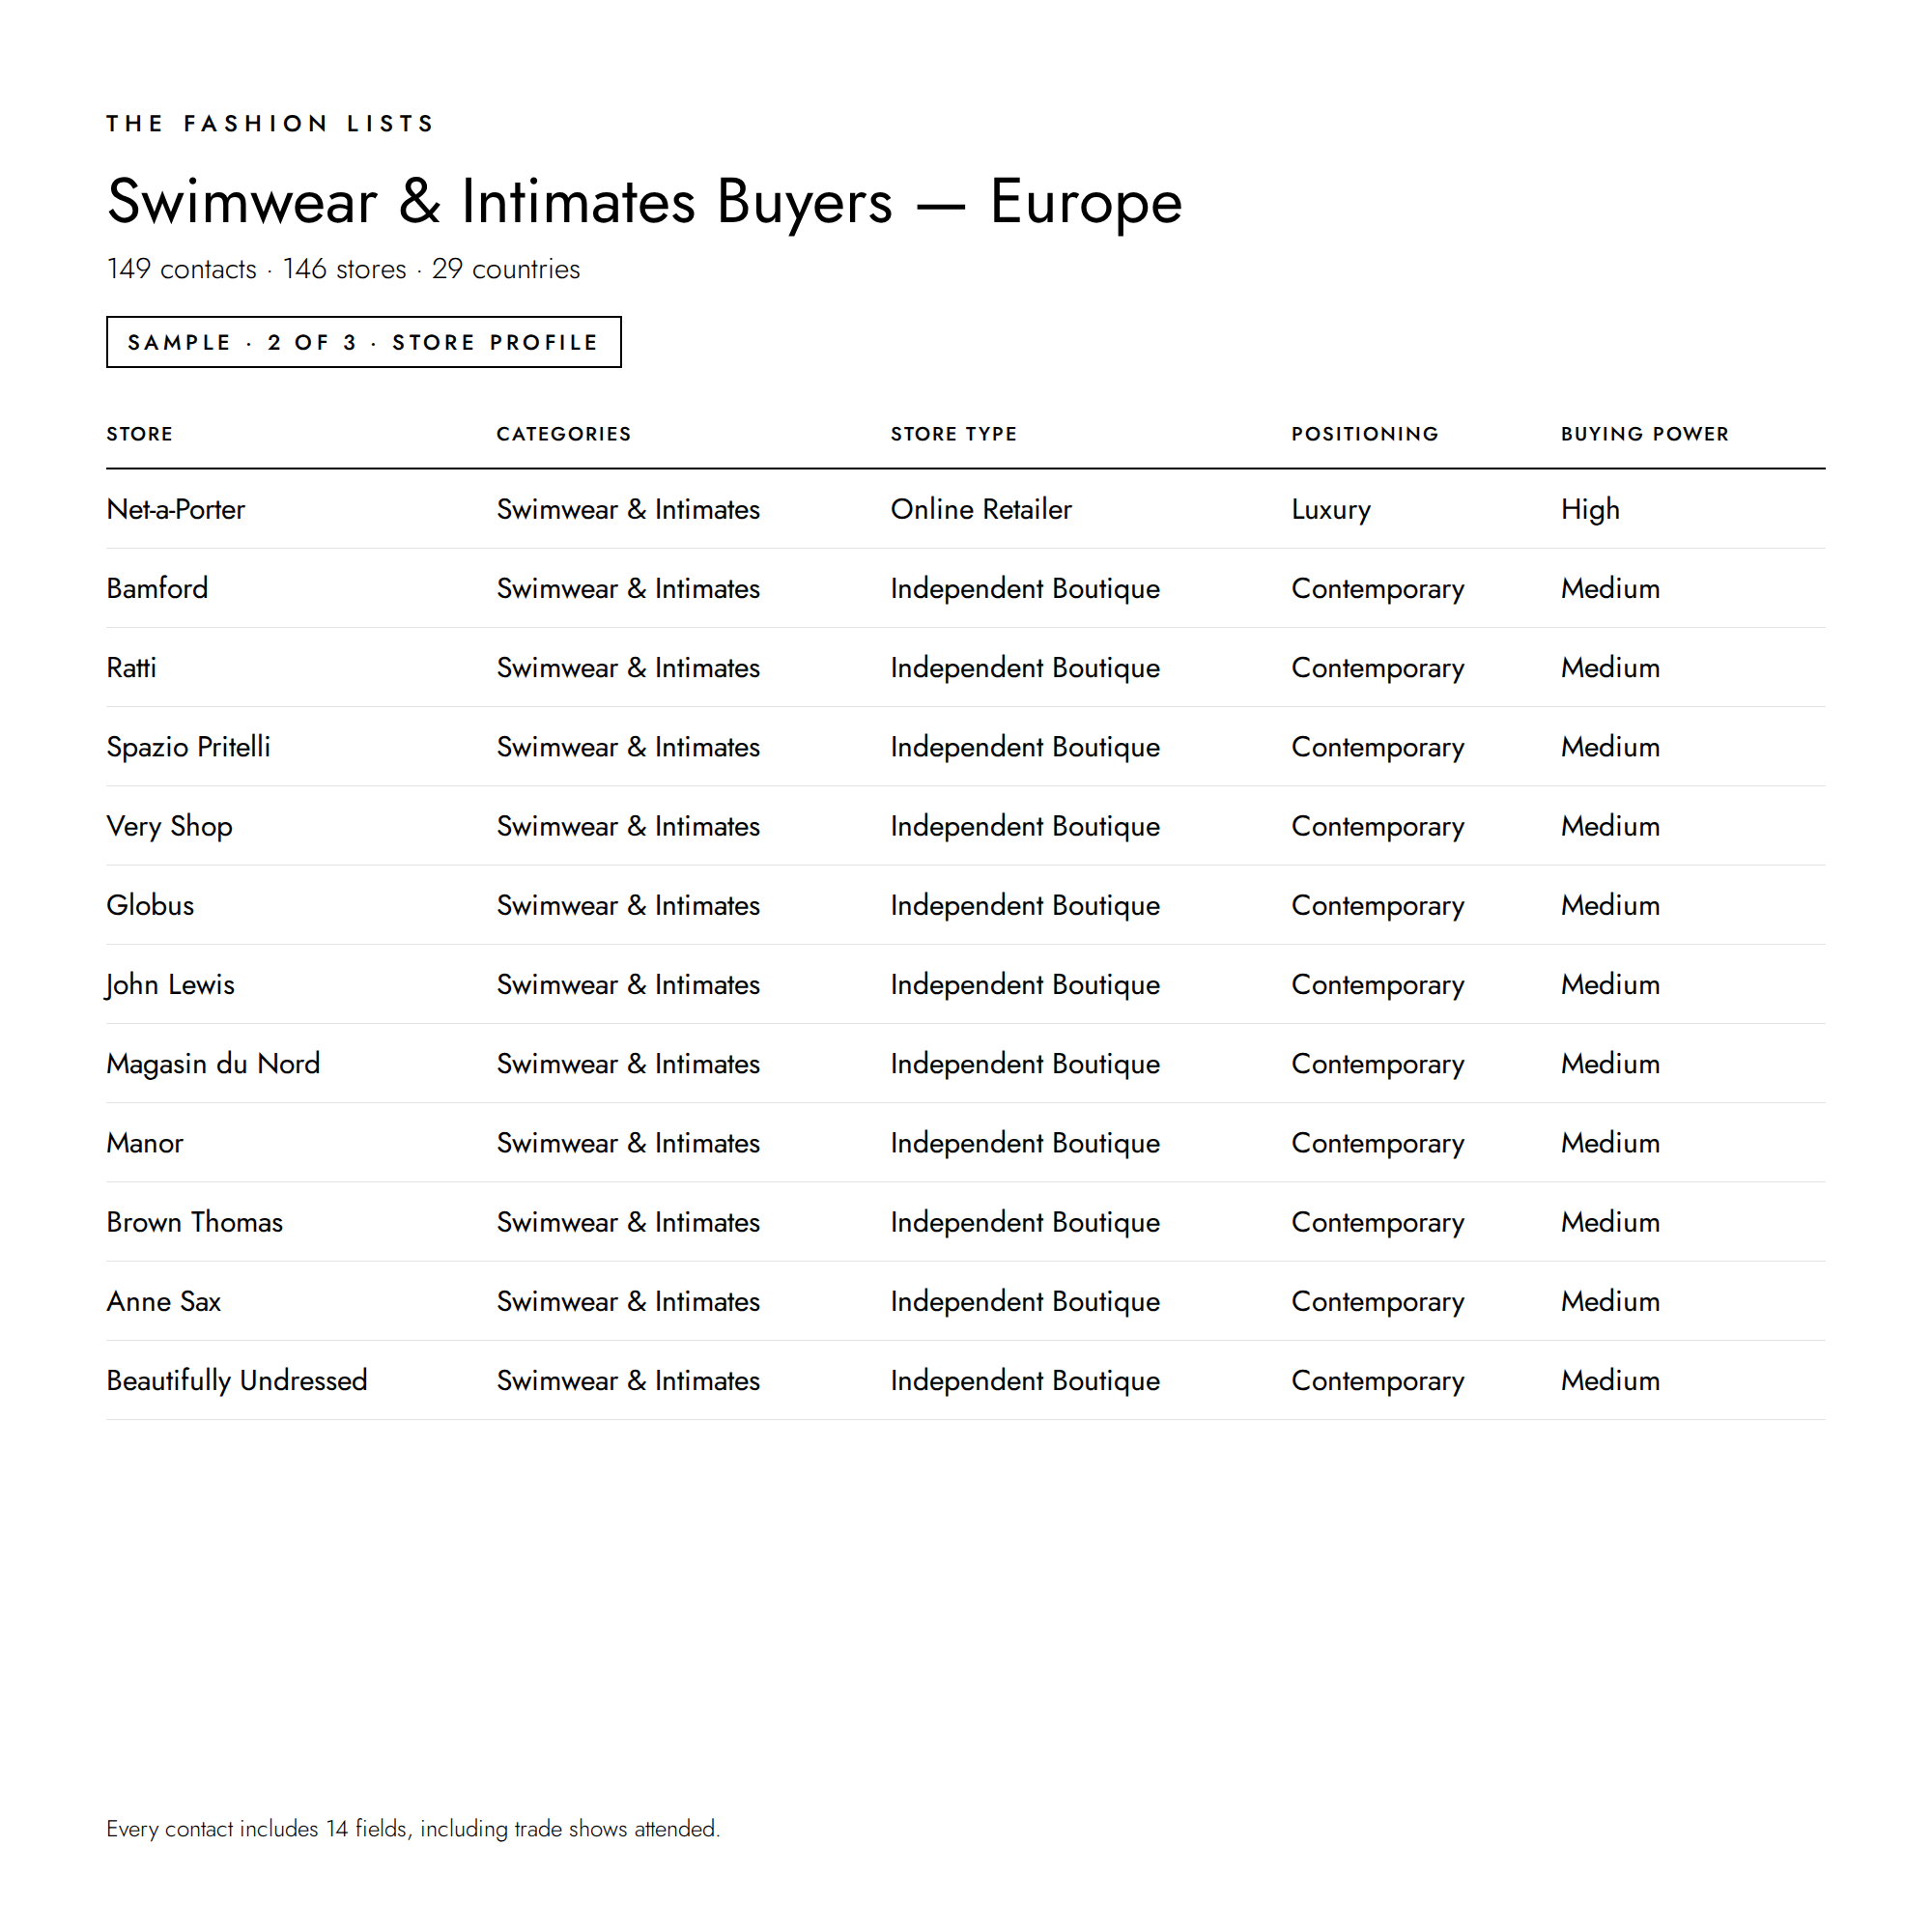Click the Online Retailer store type cell
The image size is (1932, 1932).
tap(981, 509)
